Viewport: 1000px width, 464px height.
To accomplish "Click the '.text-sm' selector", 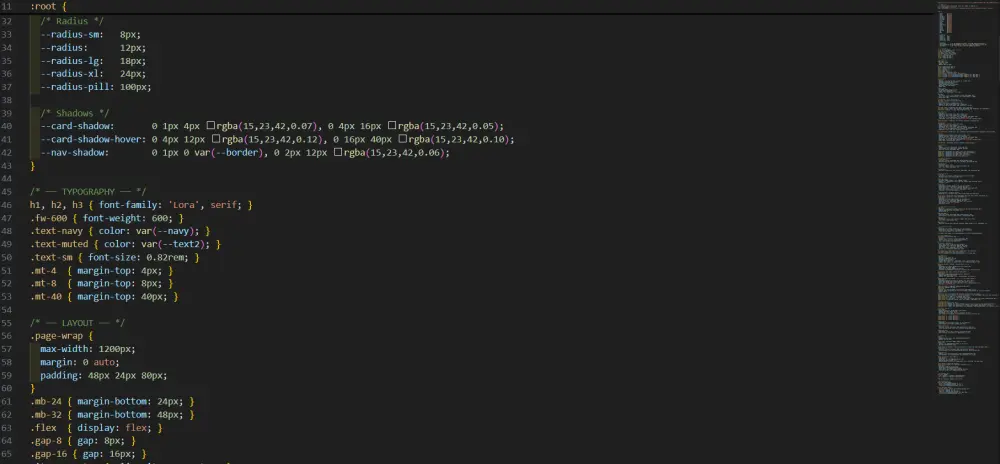I will tap(51, 257).
